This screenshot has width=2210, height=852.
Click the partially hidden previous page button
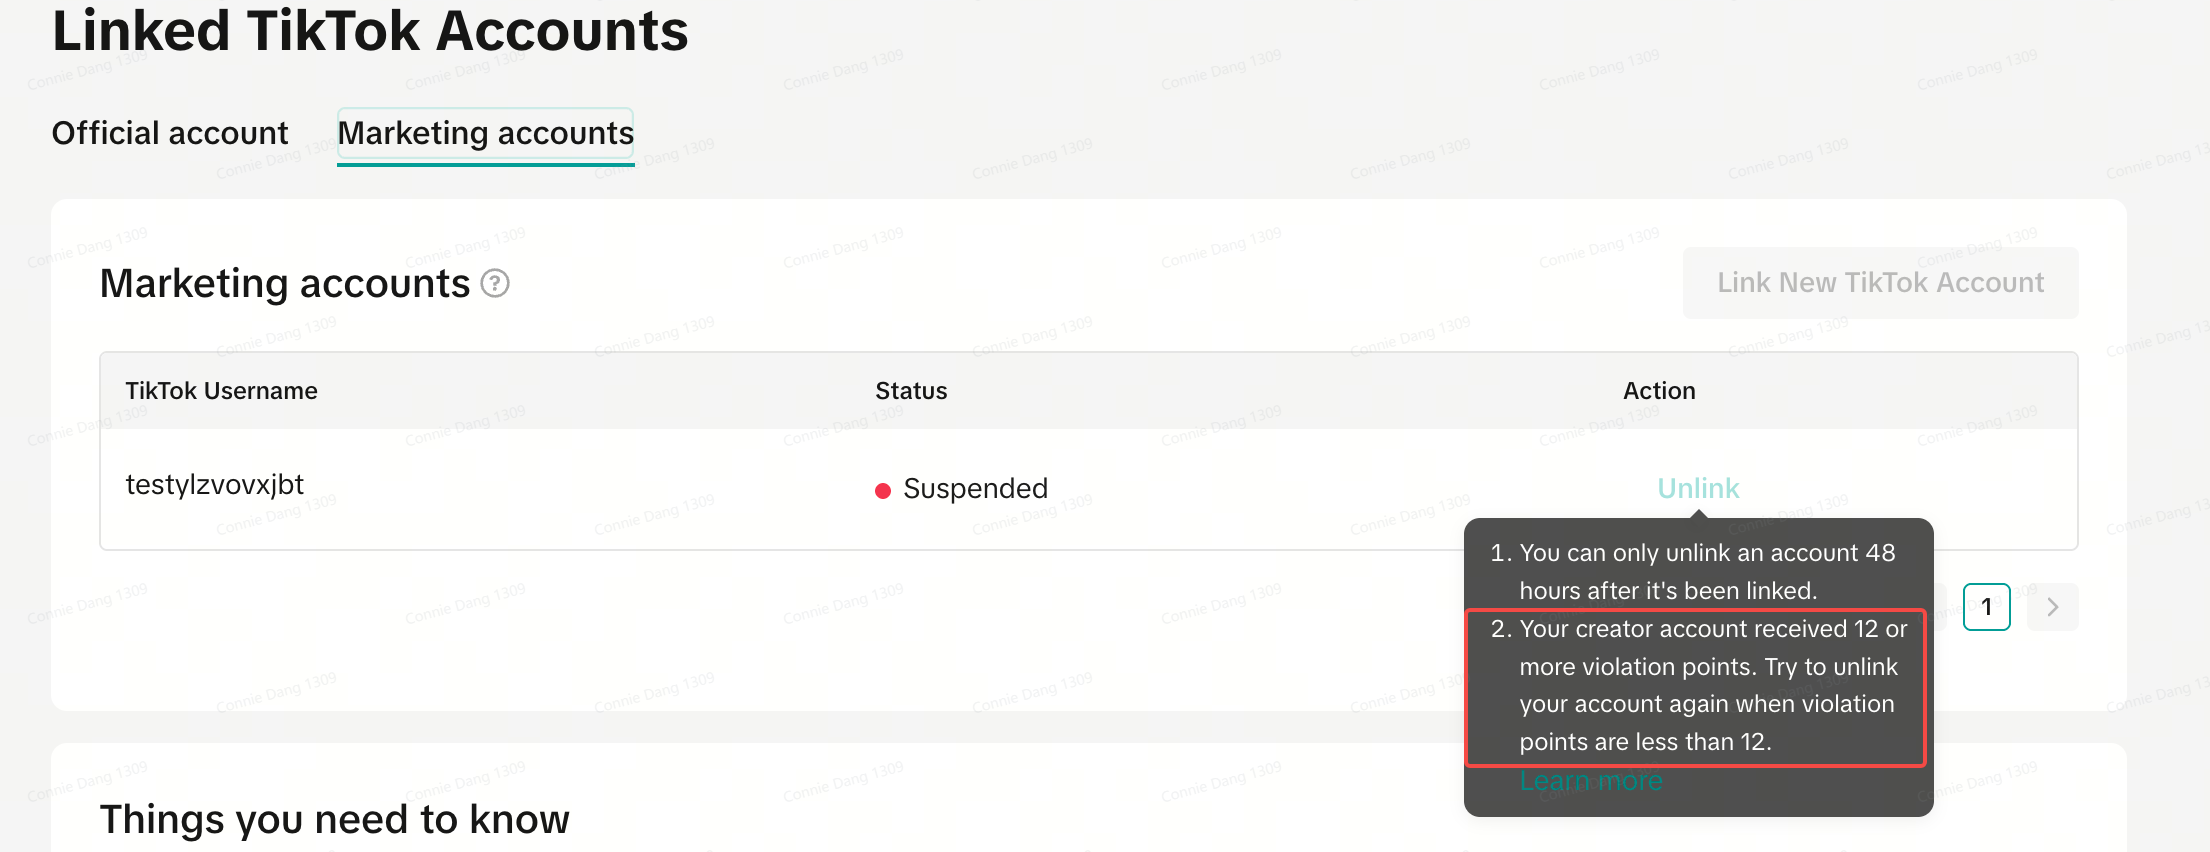click(x=1940, y=607)
